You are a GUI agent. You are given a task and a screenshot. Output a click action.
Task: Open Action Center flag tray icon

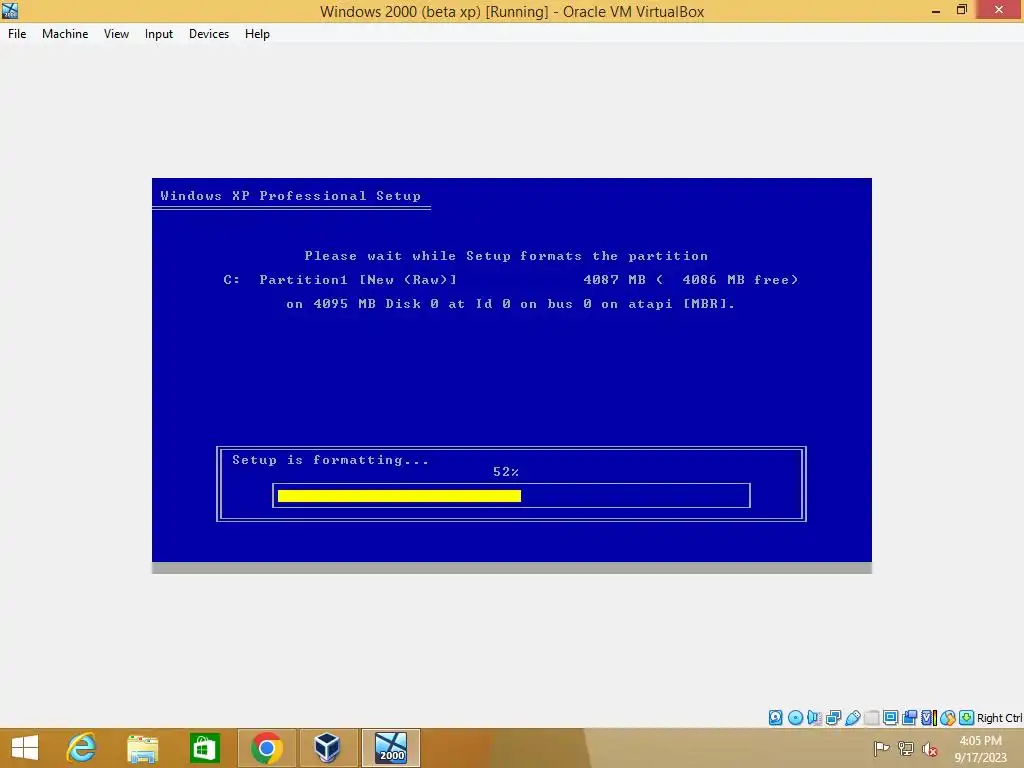(881, 749)
